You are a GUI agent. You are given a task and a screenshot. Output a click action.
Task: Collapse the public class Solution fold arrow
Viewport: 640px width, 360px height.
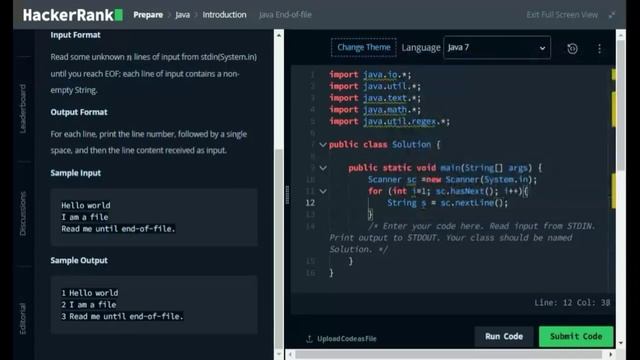pos(322,144)
